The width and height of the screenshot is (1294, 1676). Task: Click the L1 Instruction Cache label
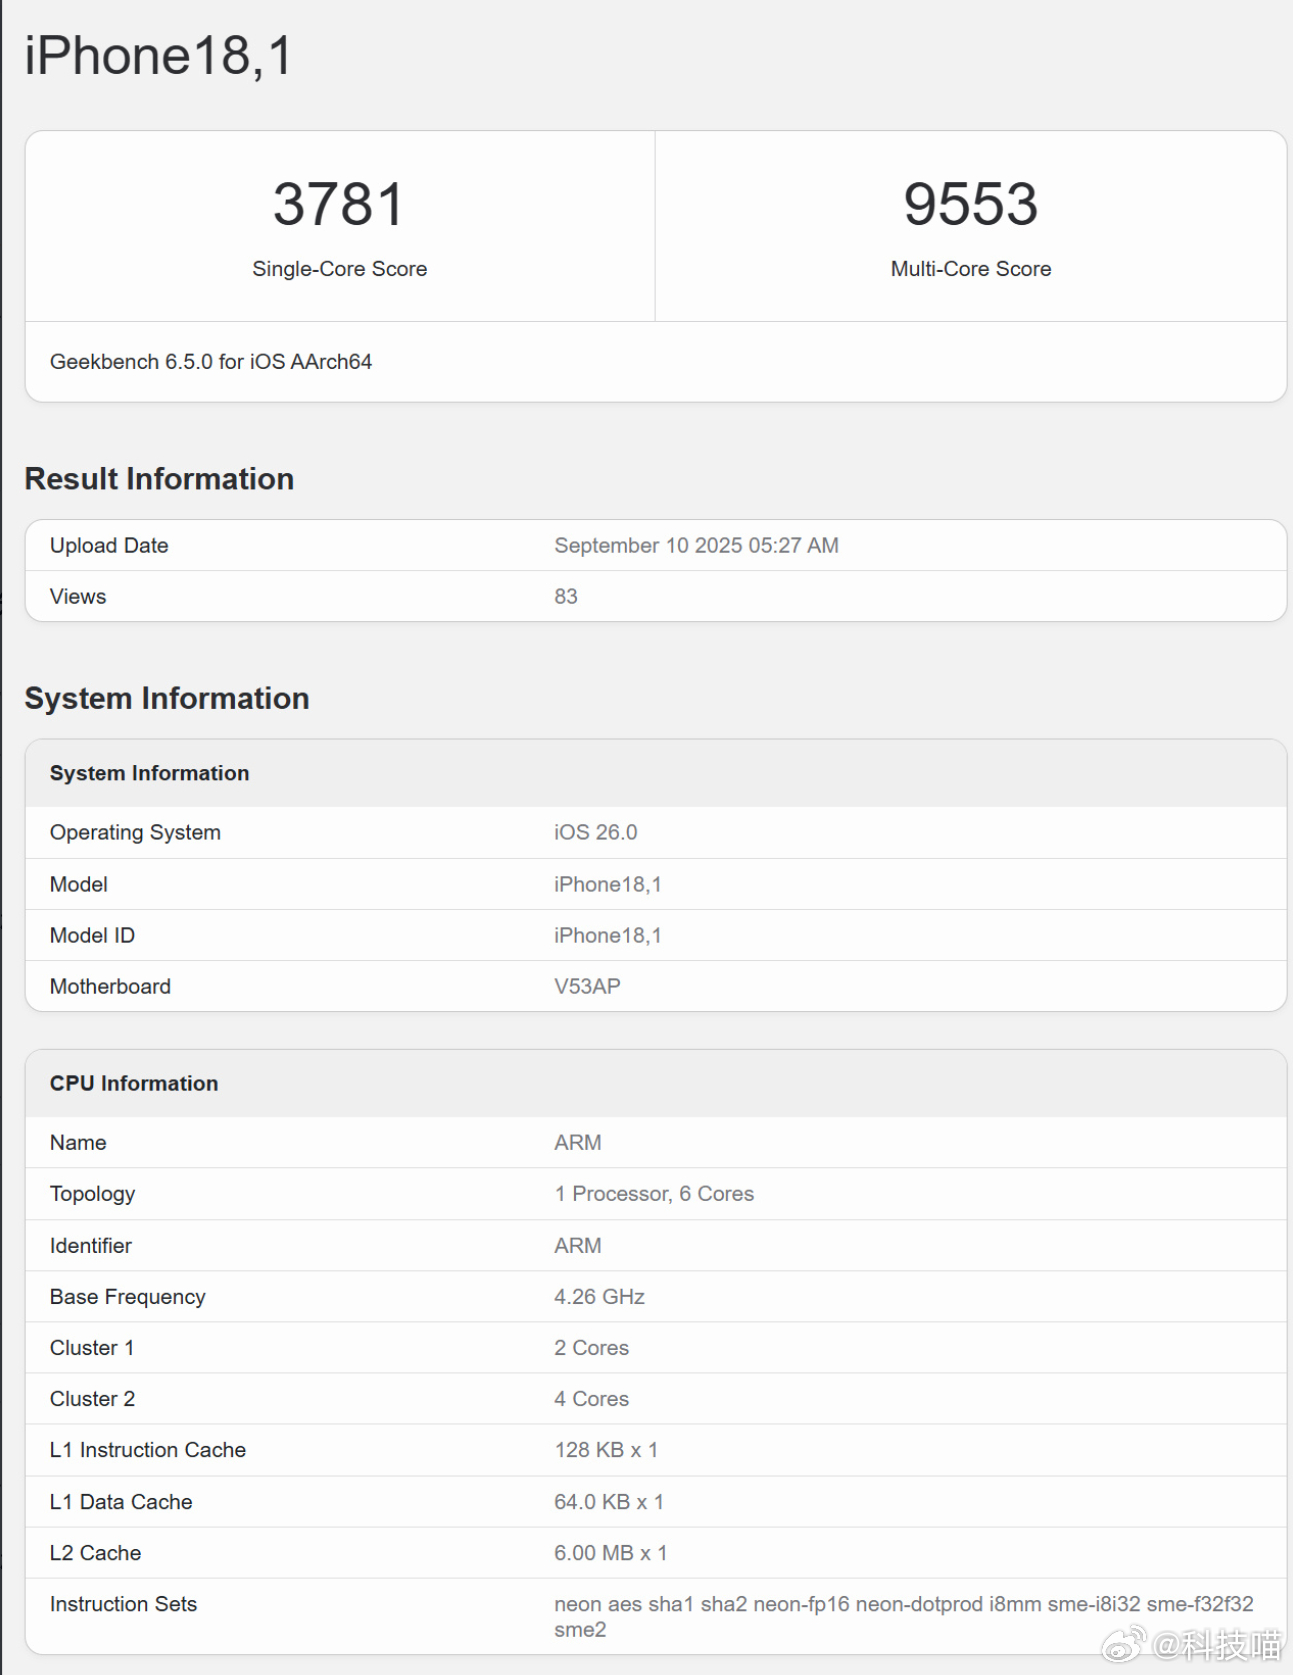click(x=148, y=1450)
